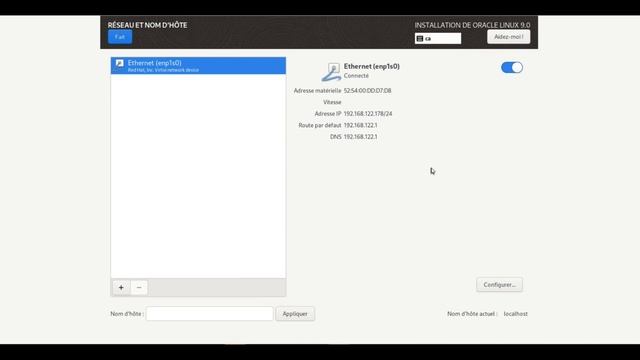Open the Aidez-moi help button
This screenshot has width=640, height=360.
click(x=509, y=37)
